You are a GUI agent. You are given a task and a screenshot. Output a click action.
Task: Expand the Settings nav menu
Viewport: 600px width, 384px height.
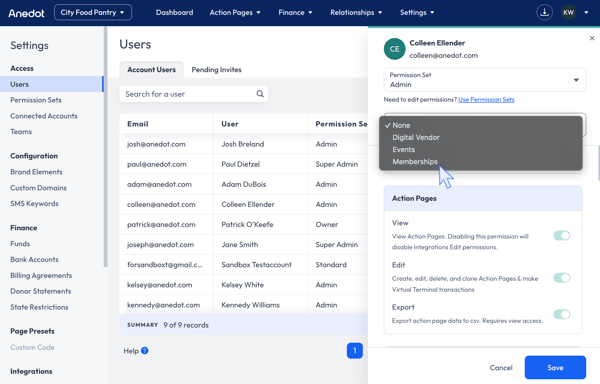click(417, 13)
